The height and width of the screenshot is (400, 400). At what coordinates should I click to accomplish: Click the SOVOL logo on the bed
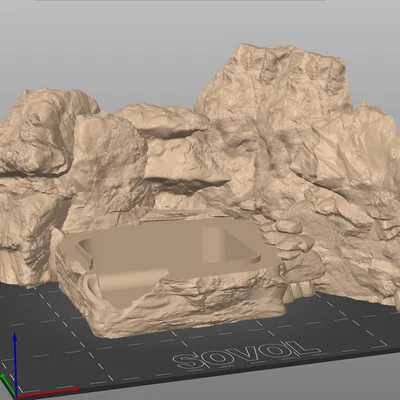pyautogui.click(x=245, y=354)
